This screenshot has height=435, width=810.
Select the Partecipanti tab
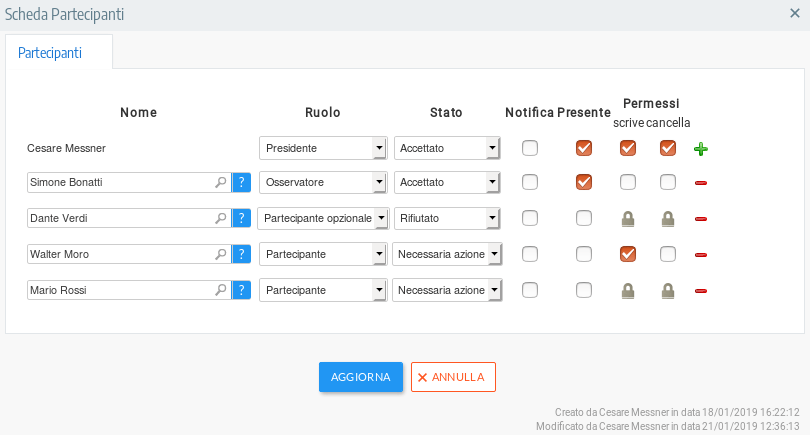click(x=50, y=52)
